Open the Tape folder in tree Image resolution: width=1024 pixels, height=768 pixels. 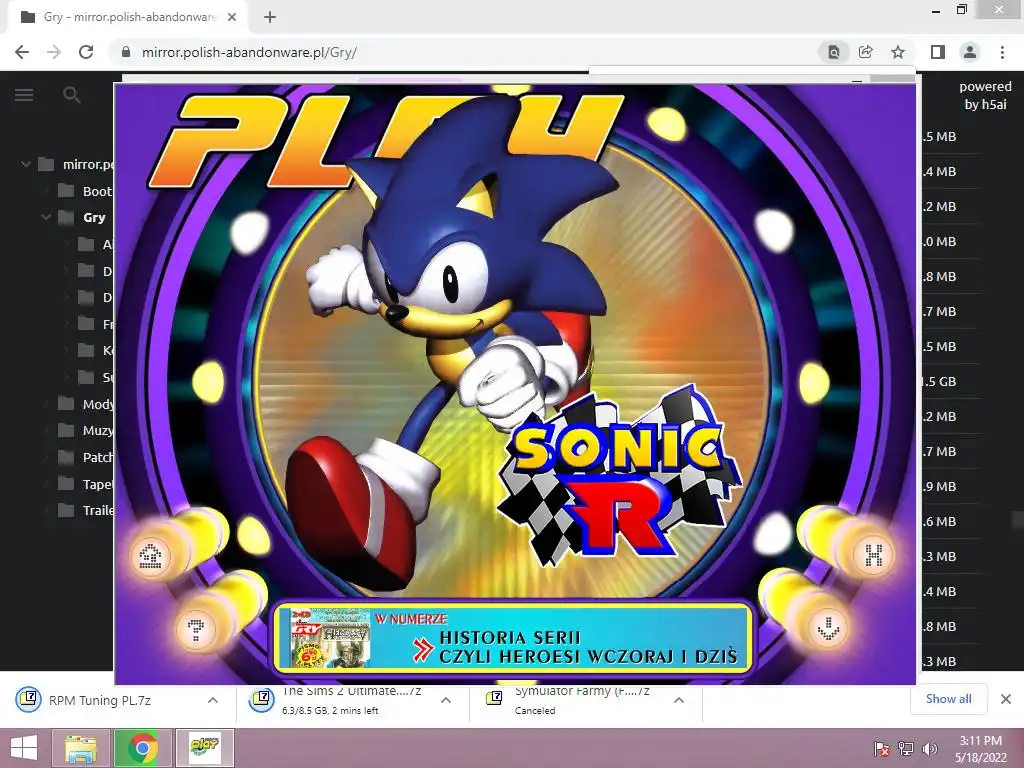(x=86, y=484)
